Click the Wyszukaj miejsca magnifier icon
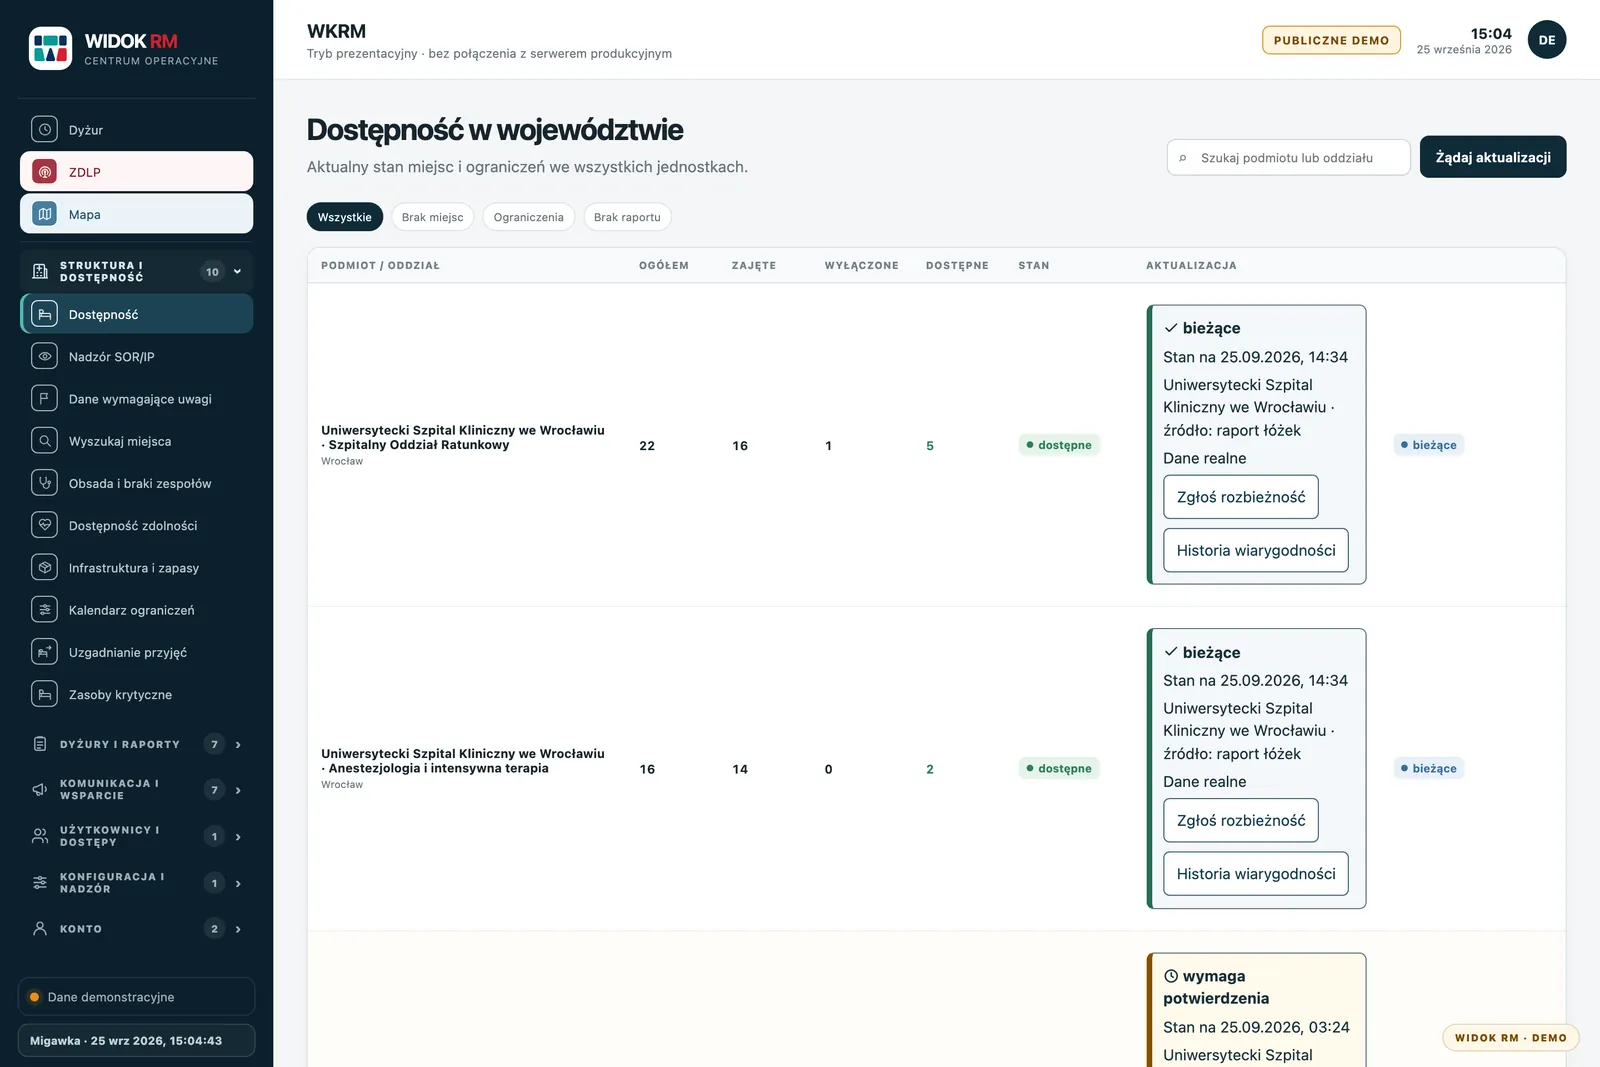 [44, 441]
